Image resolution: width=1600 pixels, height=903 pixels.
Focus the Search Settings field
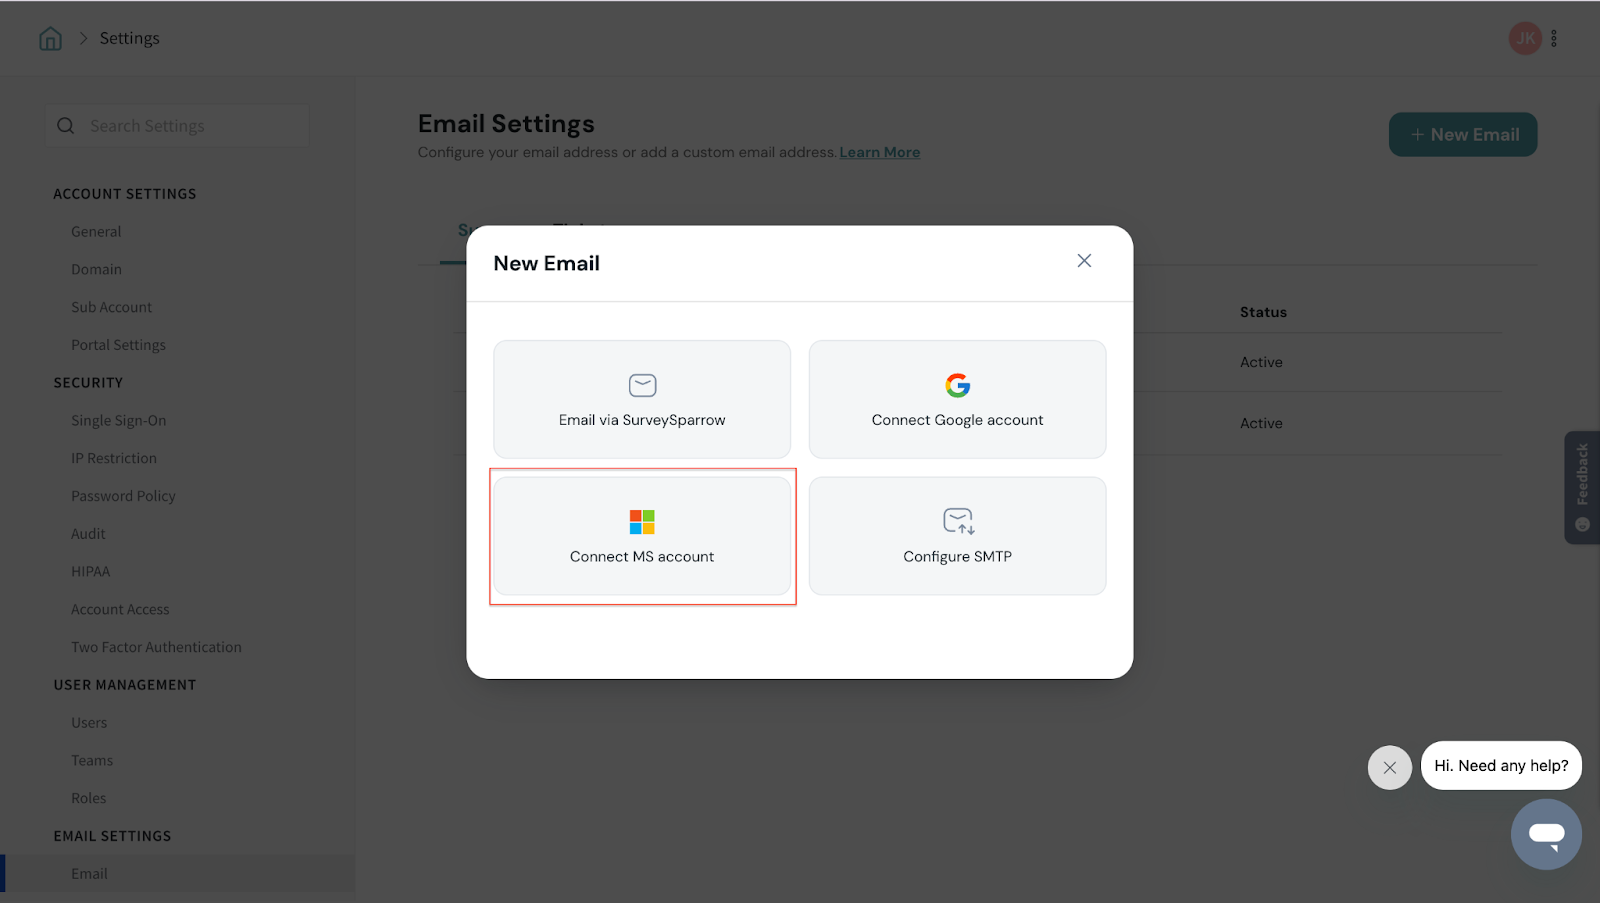[x=190, y=126]
